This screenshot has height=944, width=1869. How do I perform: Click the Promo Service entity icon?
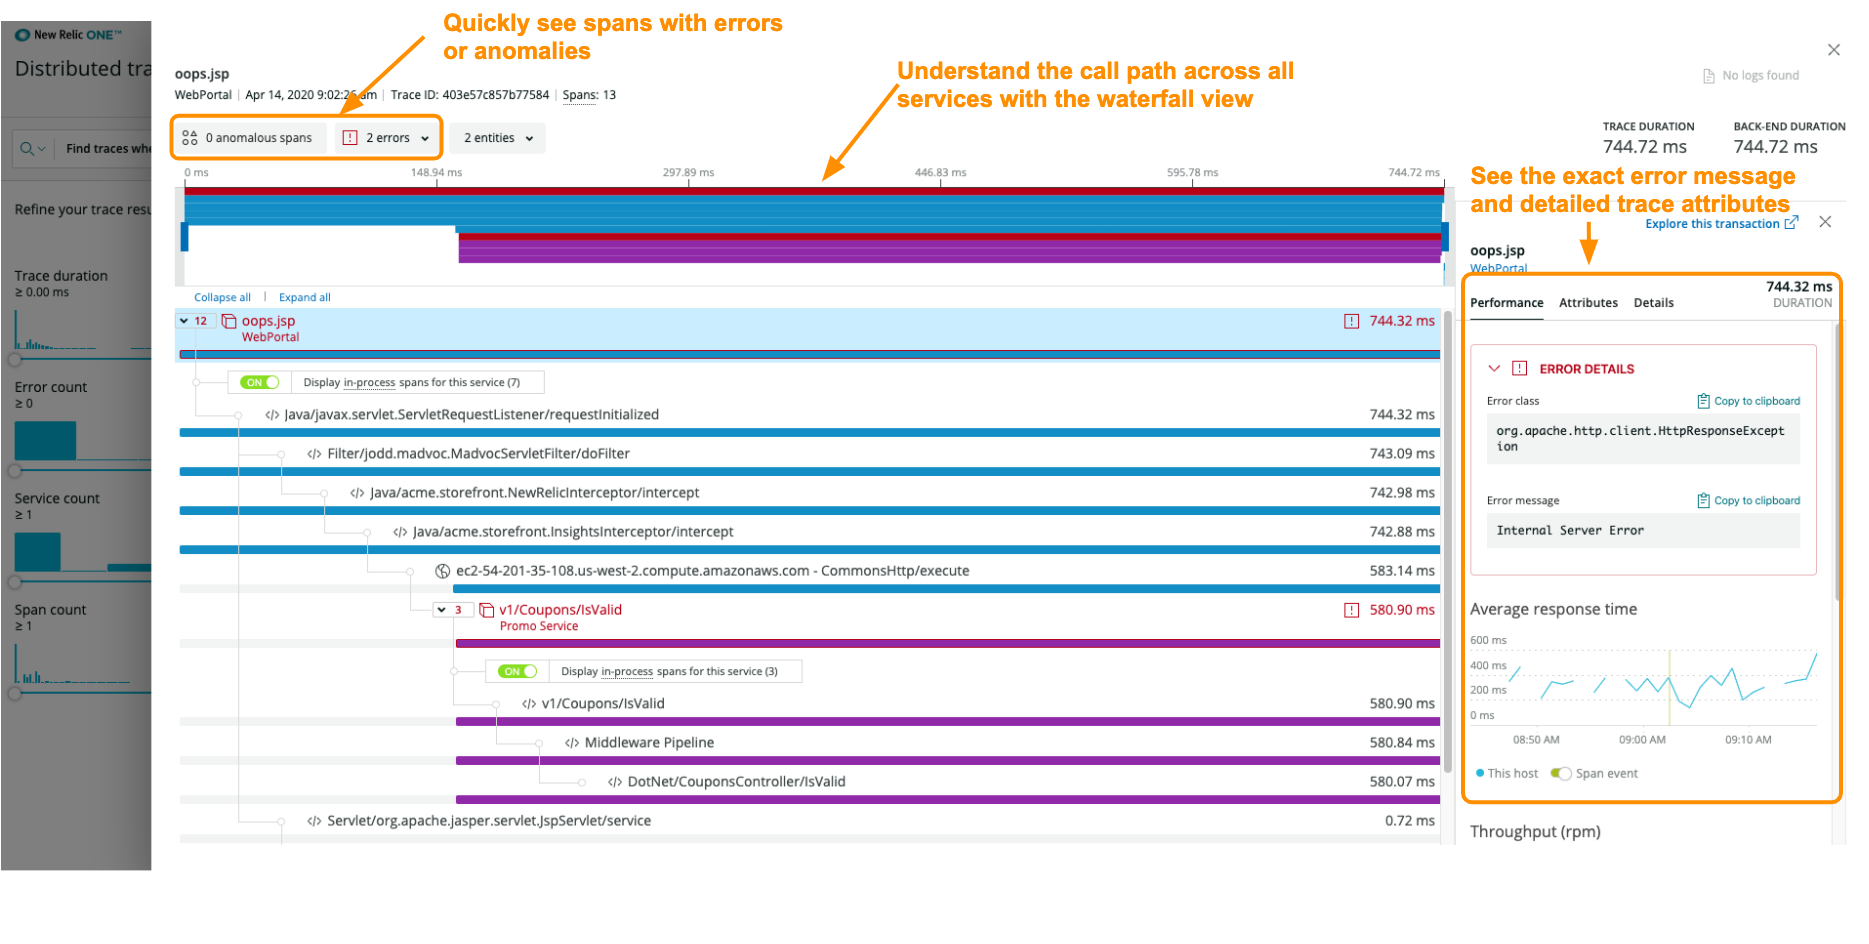coord(487,610)
